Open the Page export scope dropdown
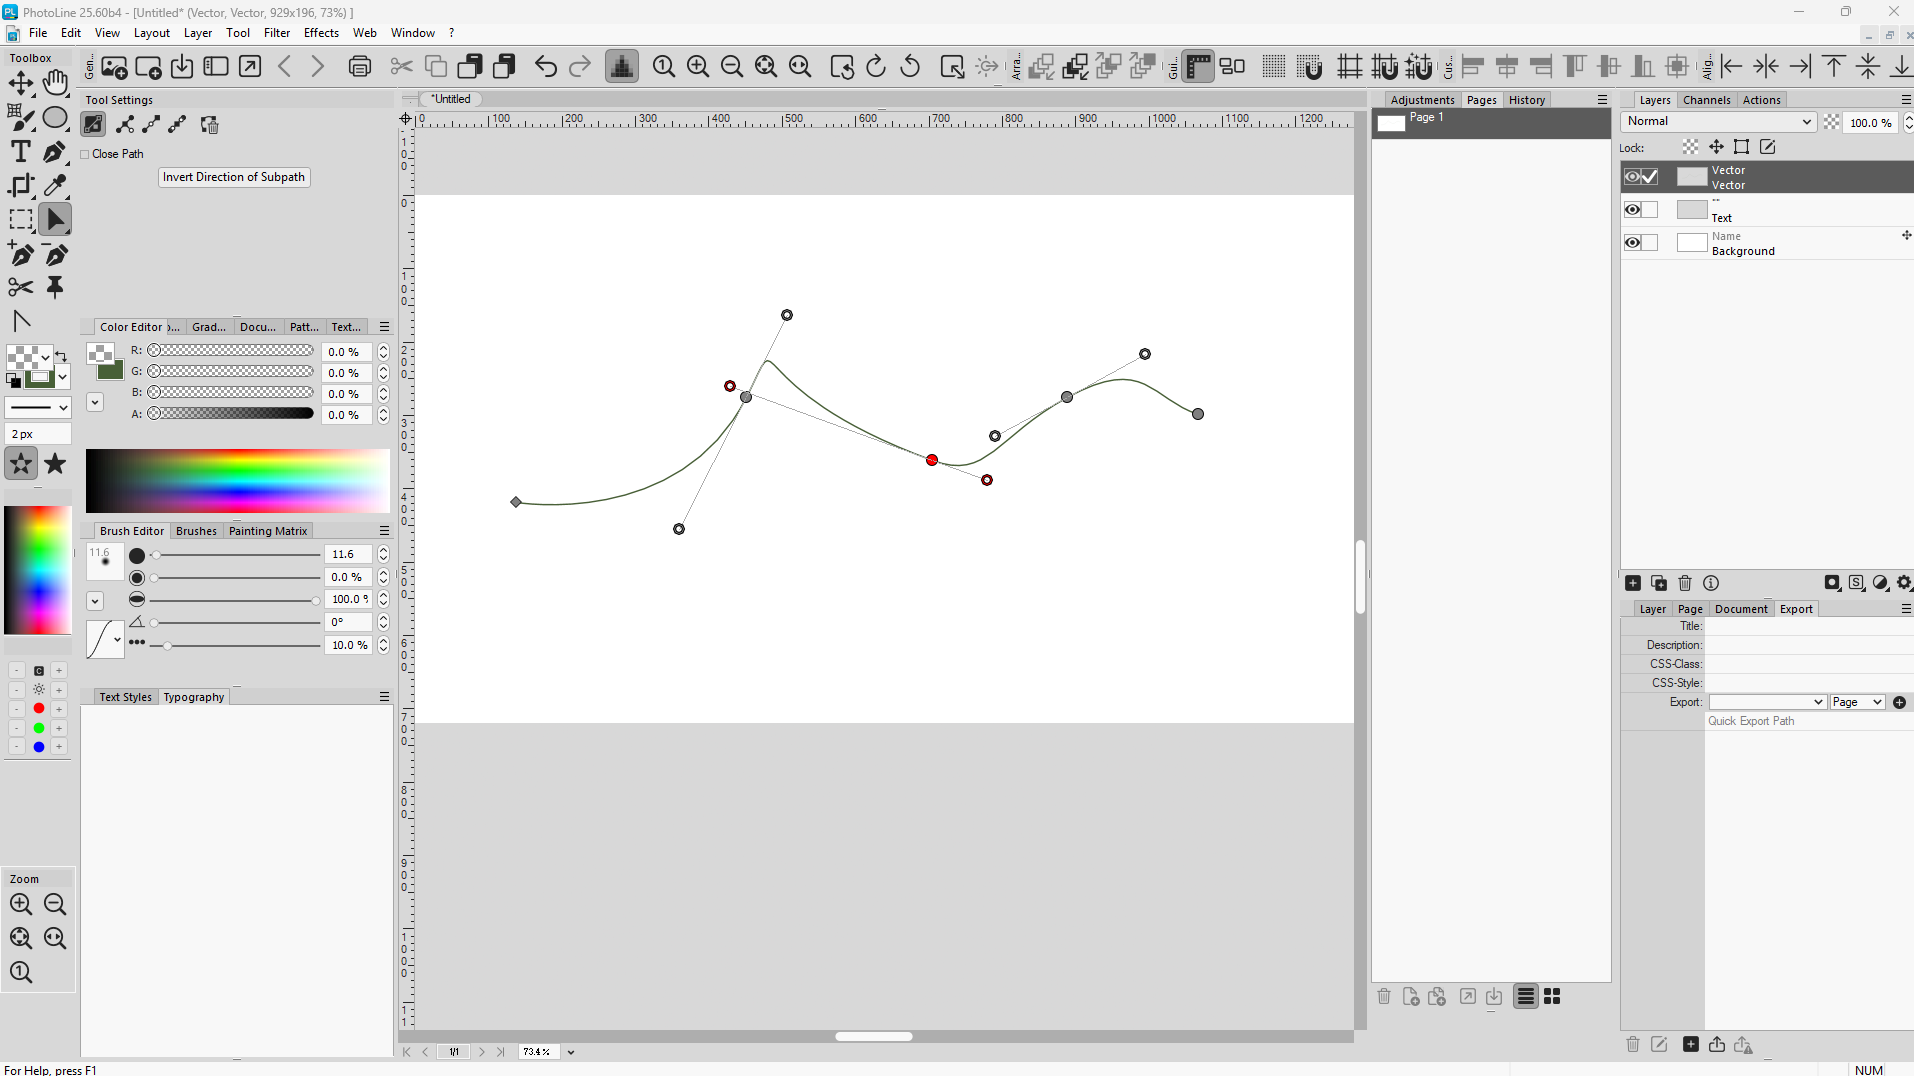This screenshot has width=1914, height=1076. 1858,702
